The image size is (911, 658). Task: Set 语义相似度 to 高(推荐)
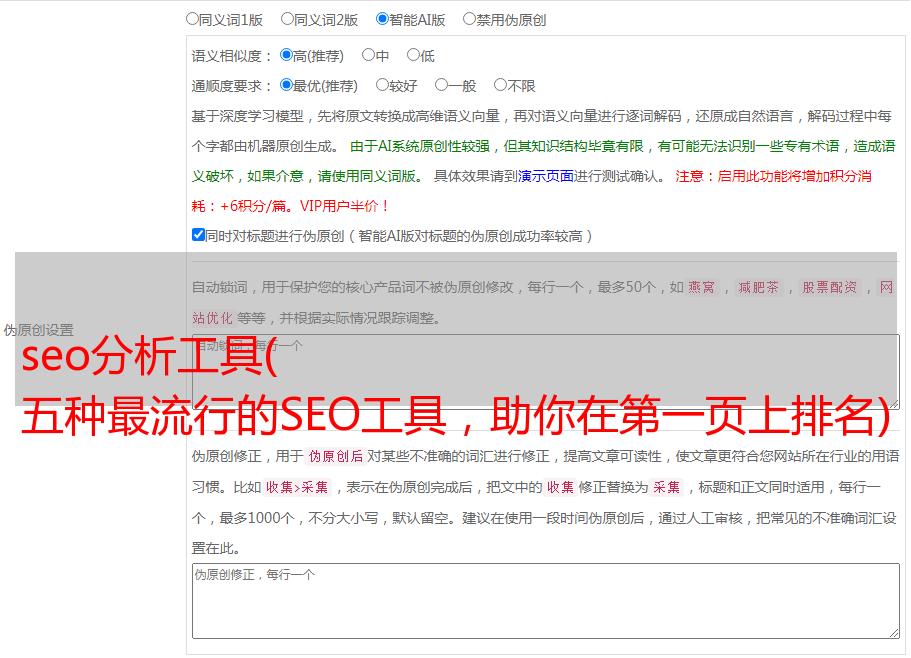pos(286,55)
